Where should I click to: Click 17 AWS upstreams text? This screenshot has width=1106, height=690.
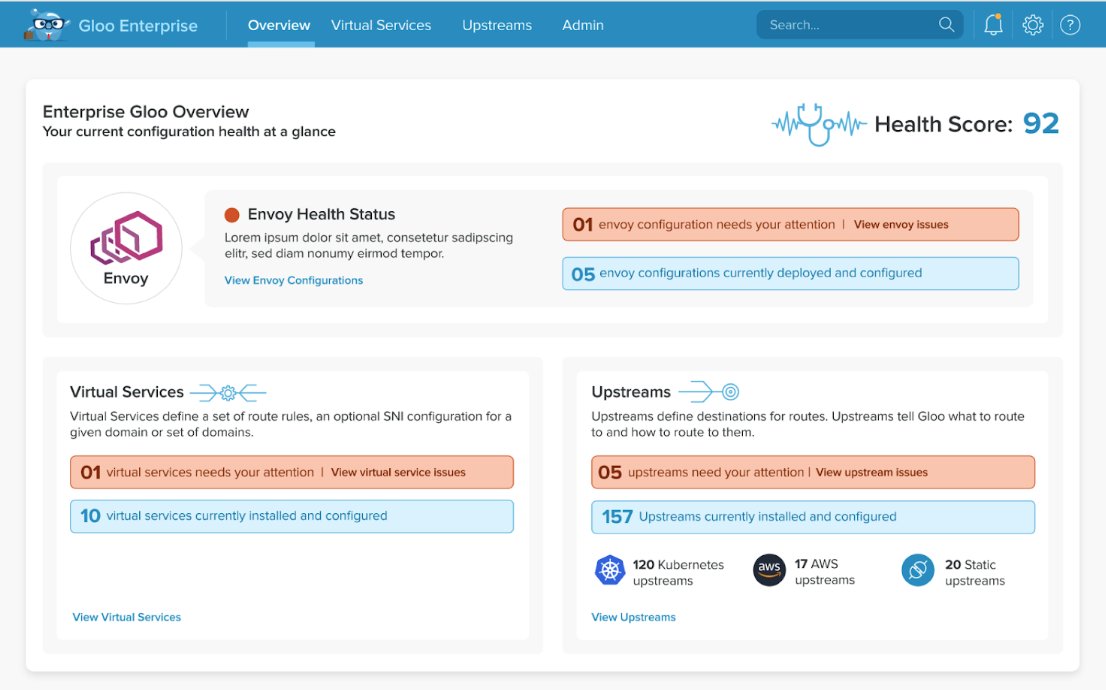point(825,571)
